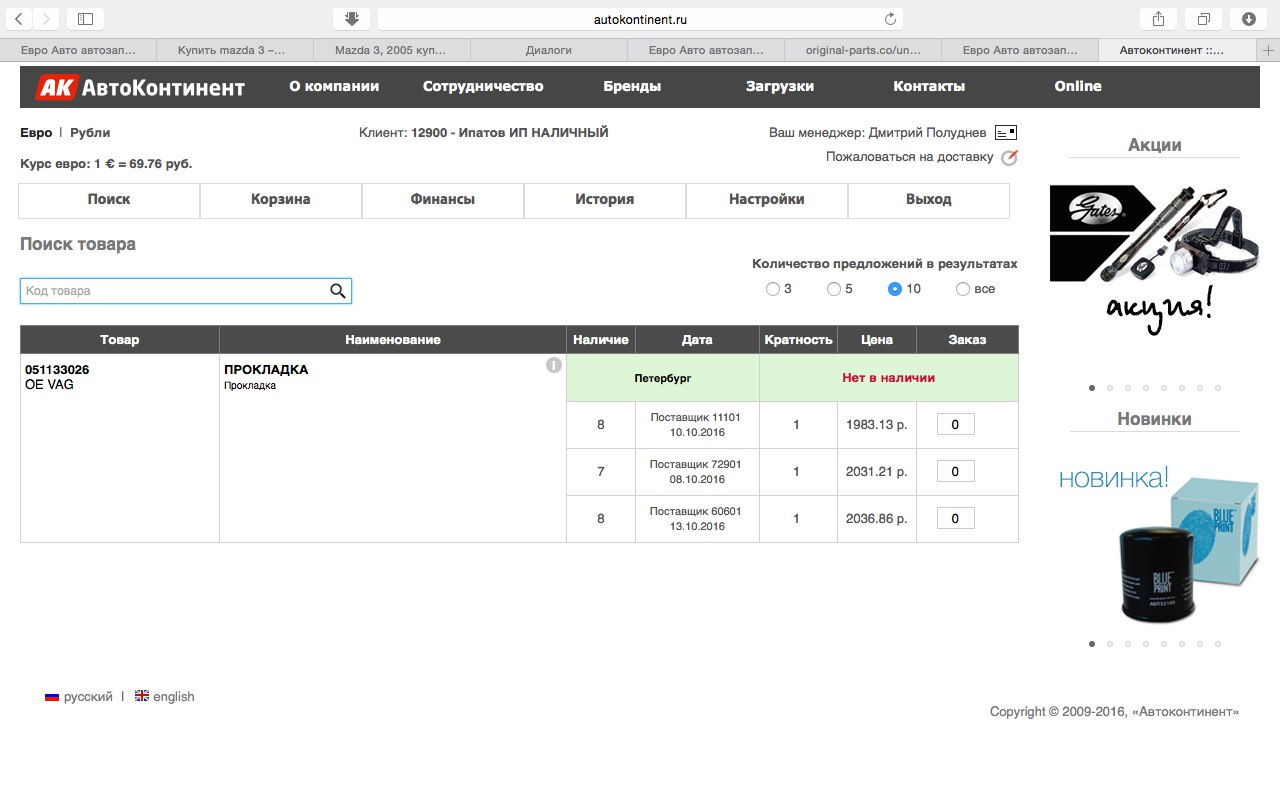Screen dimensions: 1280x800
Task: Click 'Пожаловаться на доставку' link
Action: [x=910, y=157]
